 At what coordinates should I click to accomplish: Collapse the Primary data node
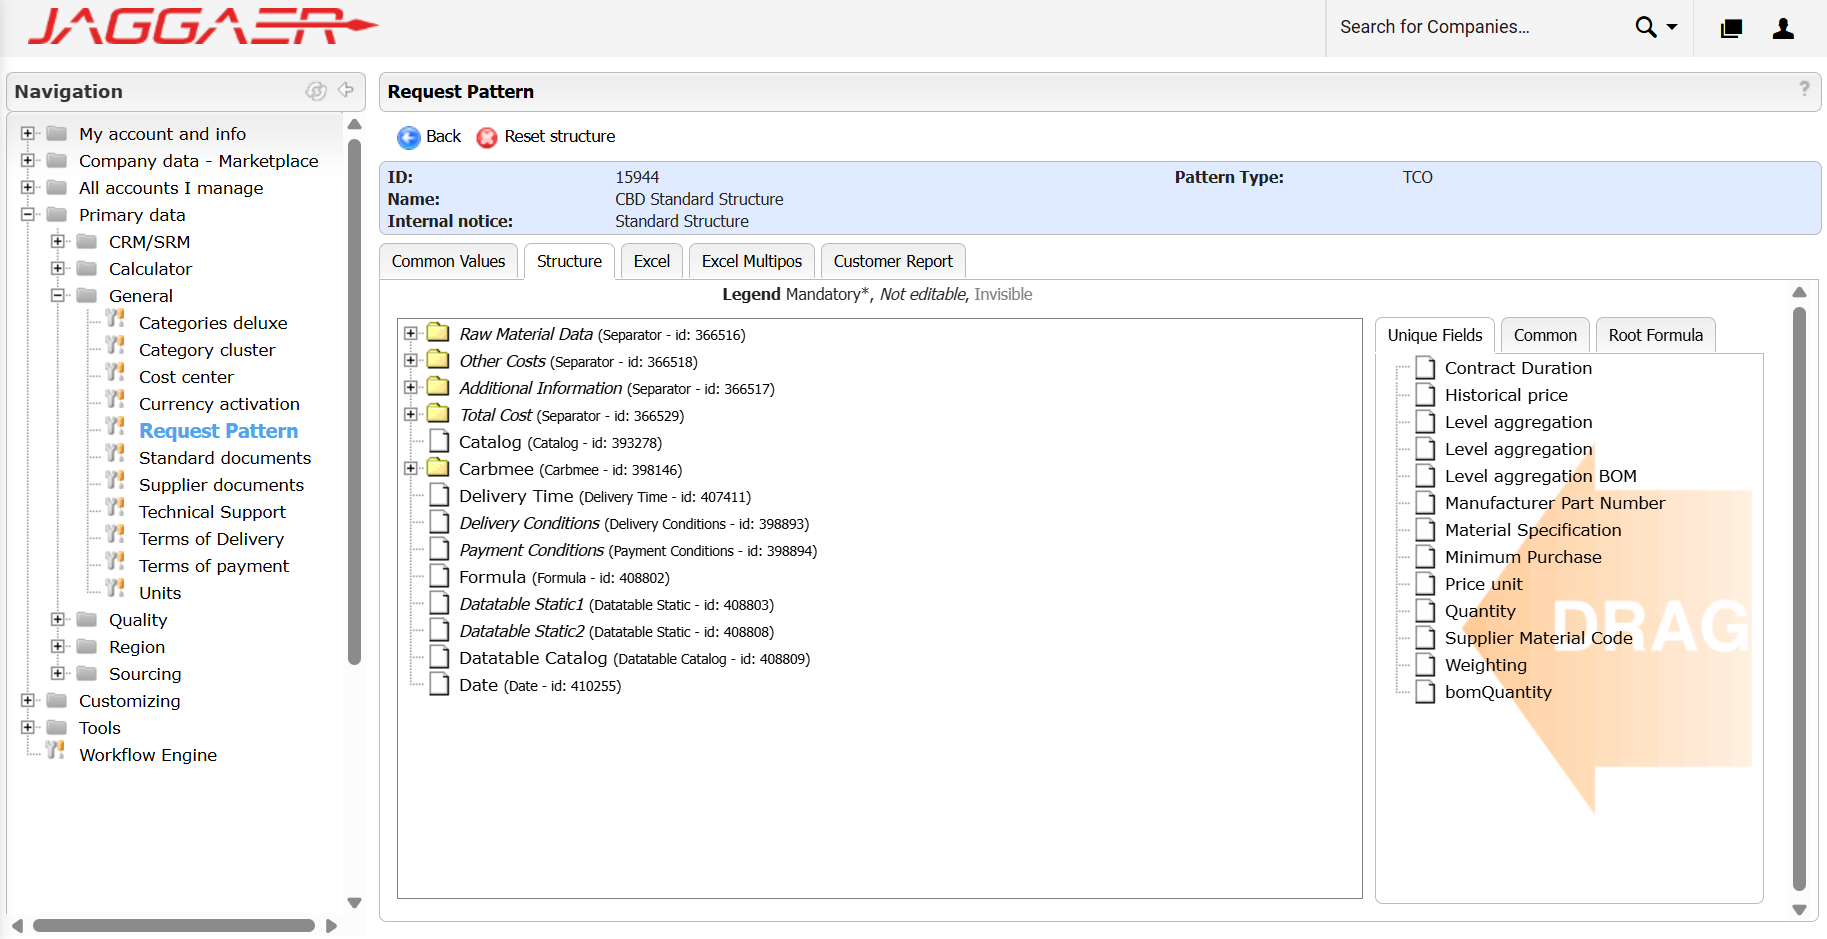(28, 214)
